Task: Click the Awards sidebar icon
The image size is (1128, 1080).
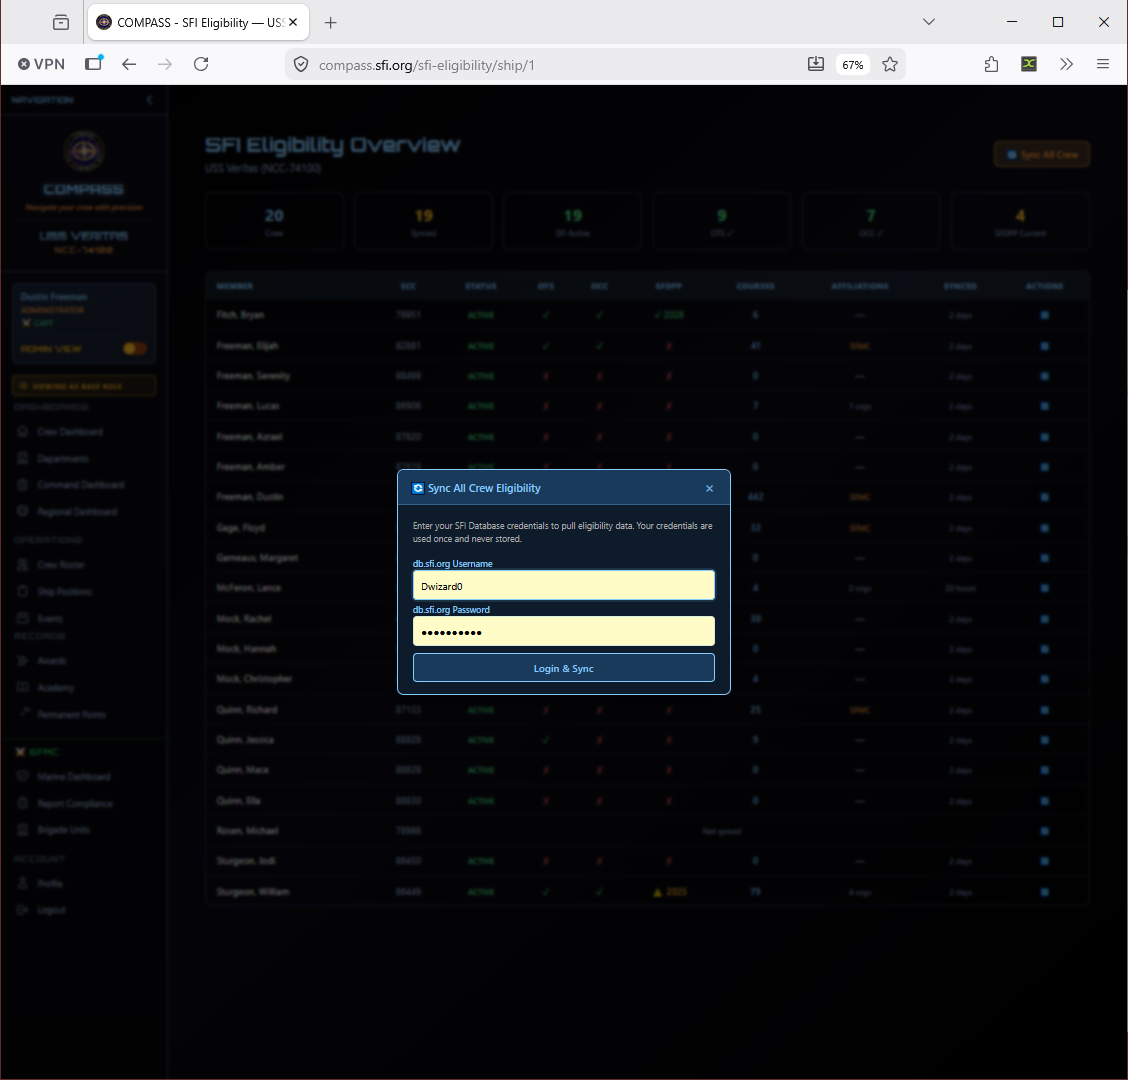Action: pyautogui.click(x=23, y=661)
